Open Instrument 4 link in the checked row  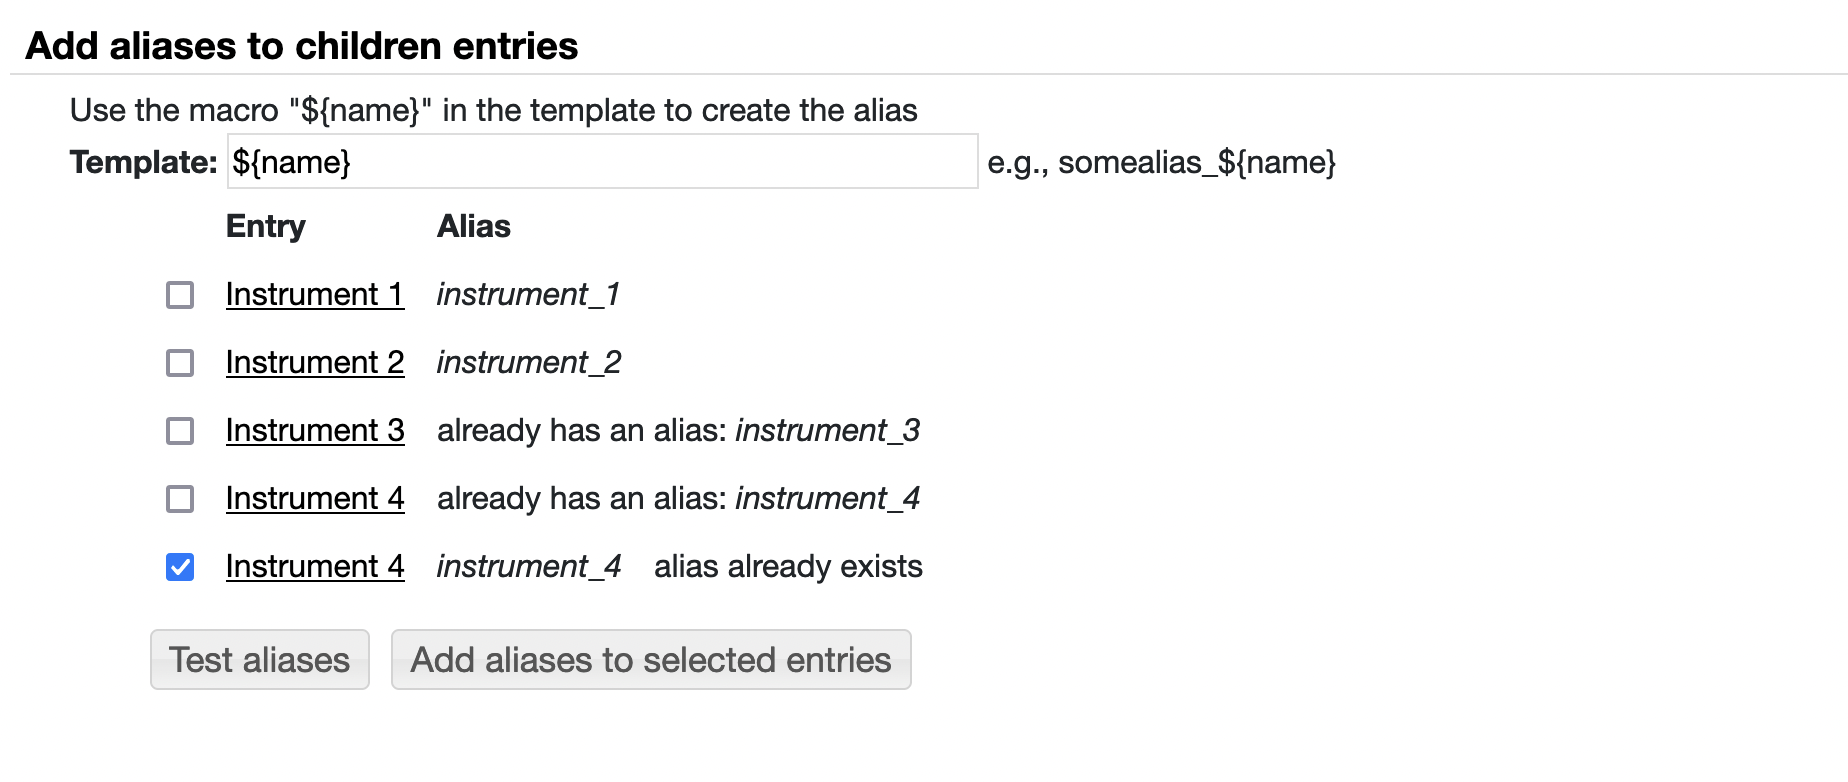[314, 567]
